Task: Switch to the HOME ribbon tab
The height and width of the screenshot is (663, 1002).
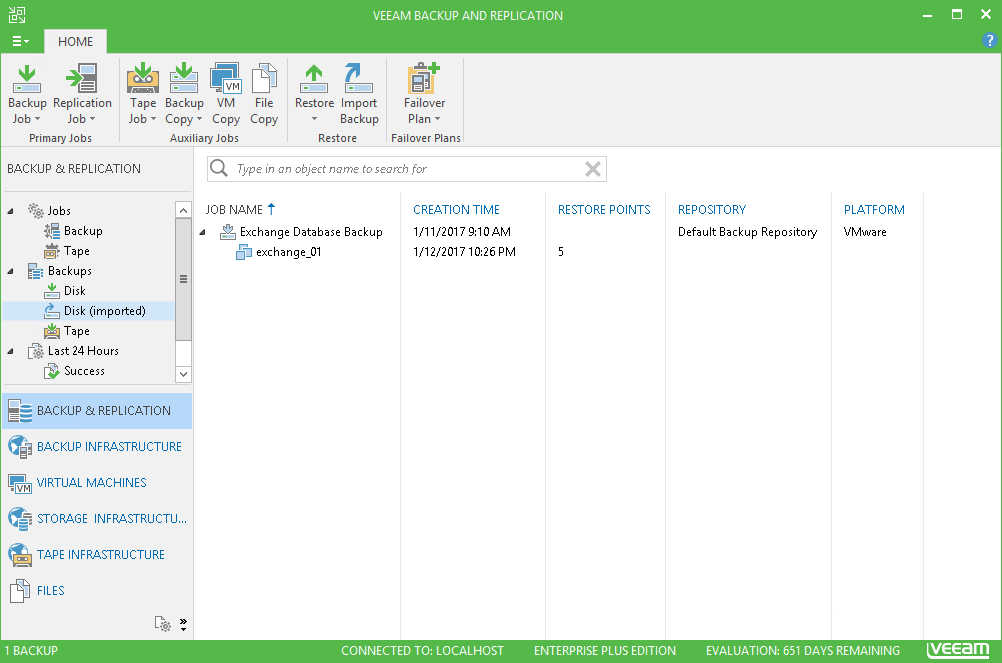Action: [75, 42]
